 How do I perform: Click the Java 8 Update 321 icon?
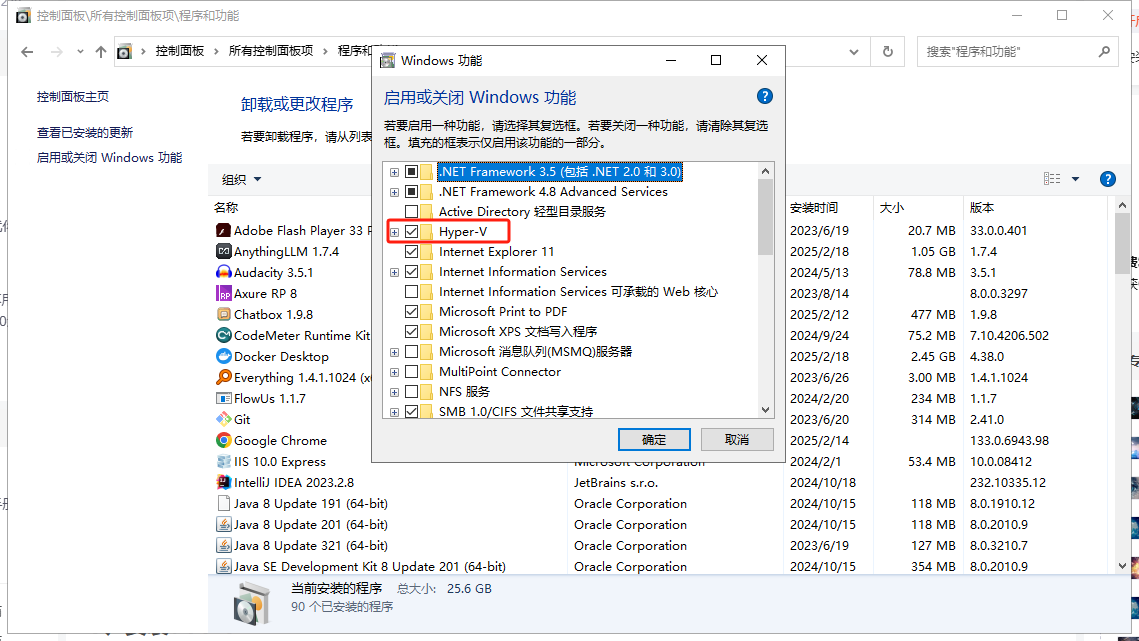pyautogui.click(x=224, y=546)
